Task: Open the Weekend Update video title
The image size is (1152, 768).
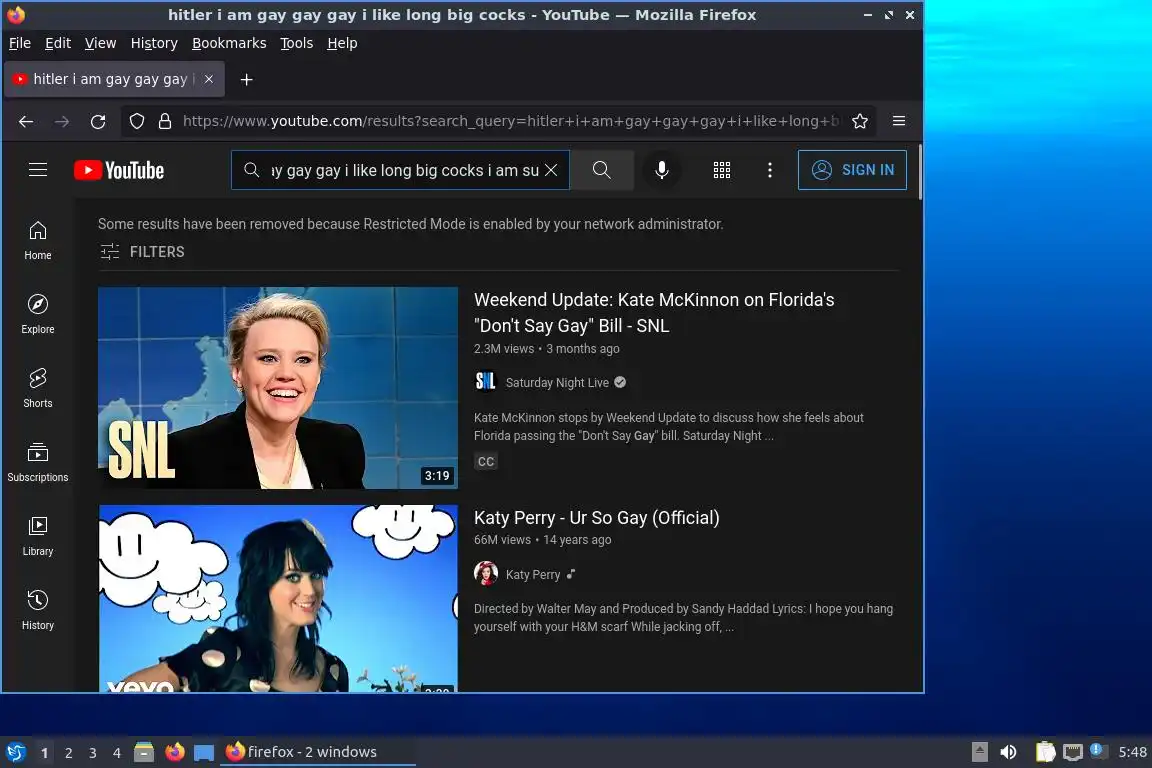Action: coord(654,312)
